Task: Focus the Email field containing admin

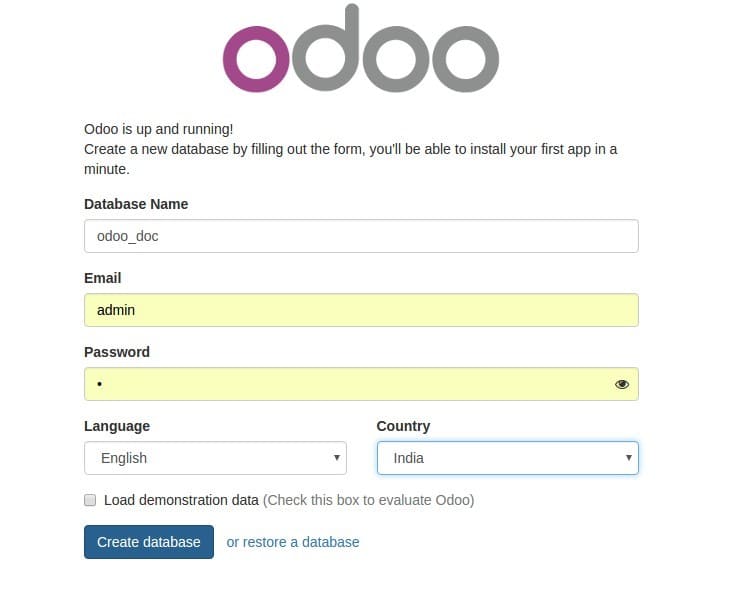Action: click(x=362, y=310)
